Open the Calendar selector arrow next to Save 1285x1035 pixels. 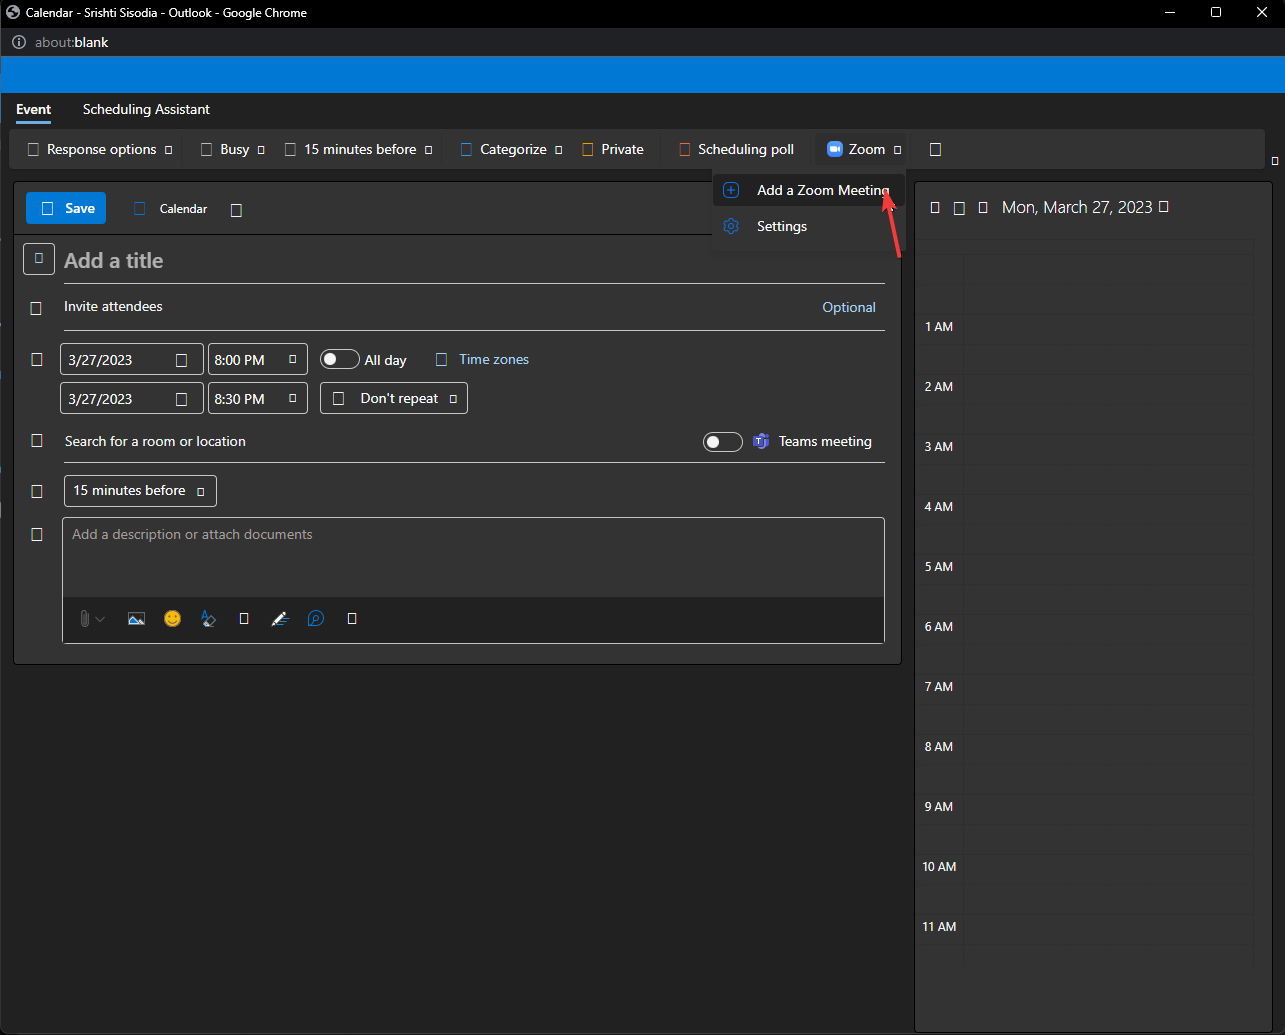[x=236, y=210]
